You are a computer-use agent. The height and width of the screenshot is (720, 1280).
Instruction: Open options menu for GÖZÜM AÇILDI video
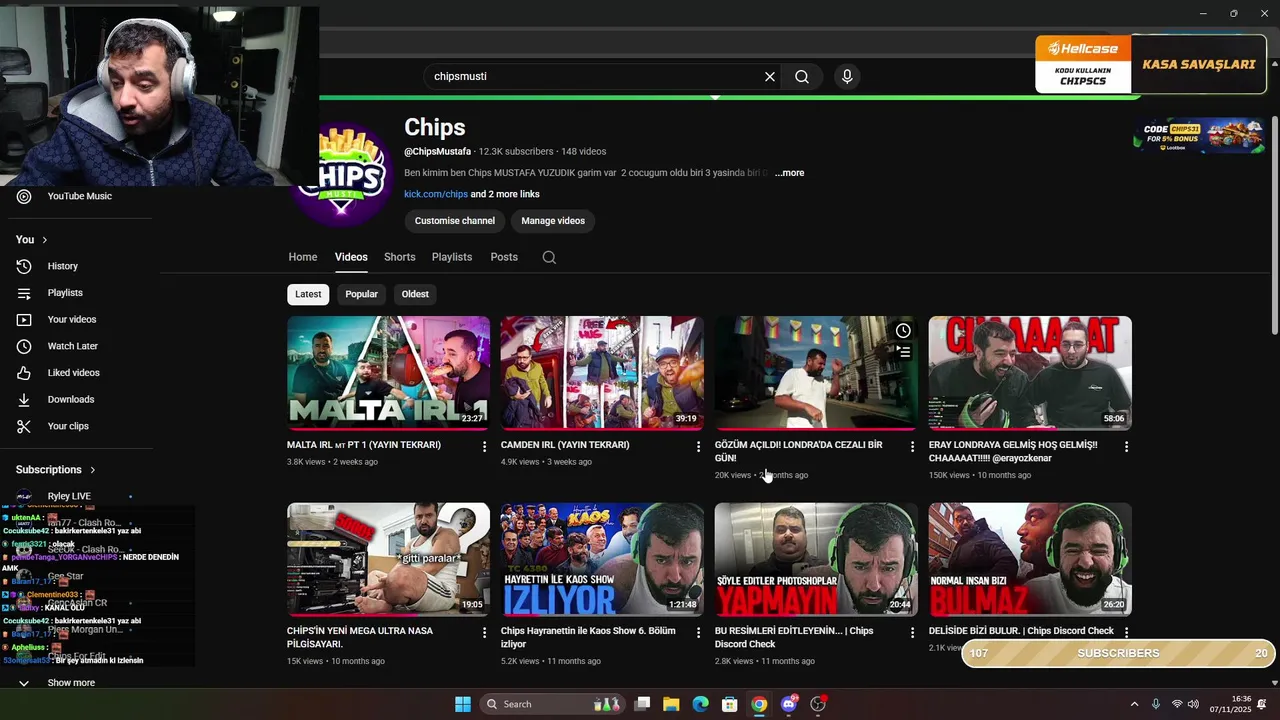click(x=912, y=447)
